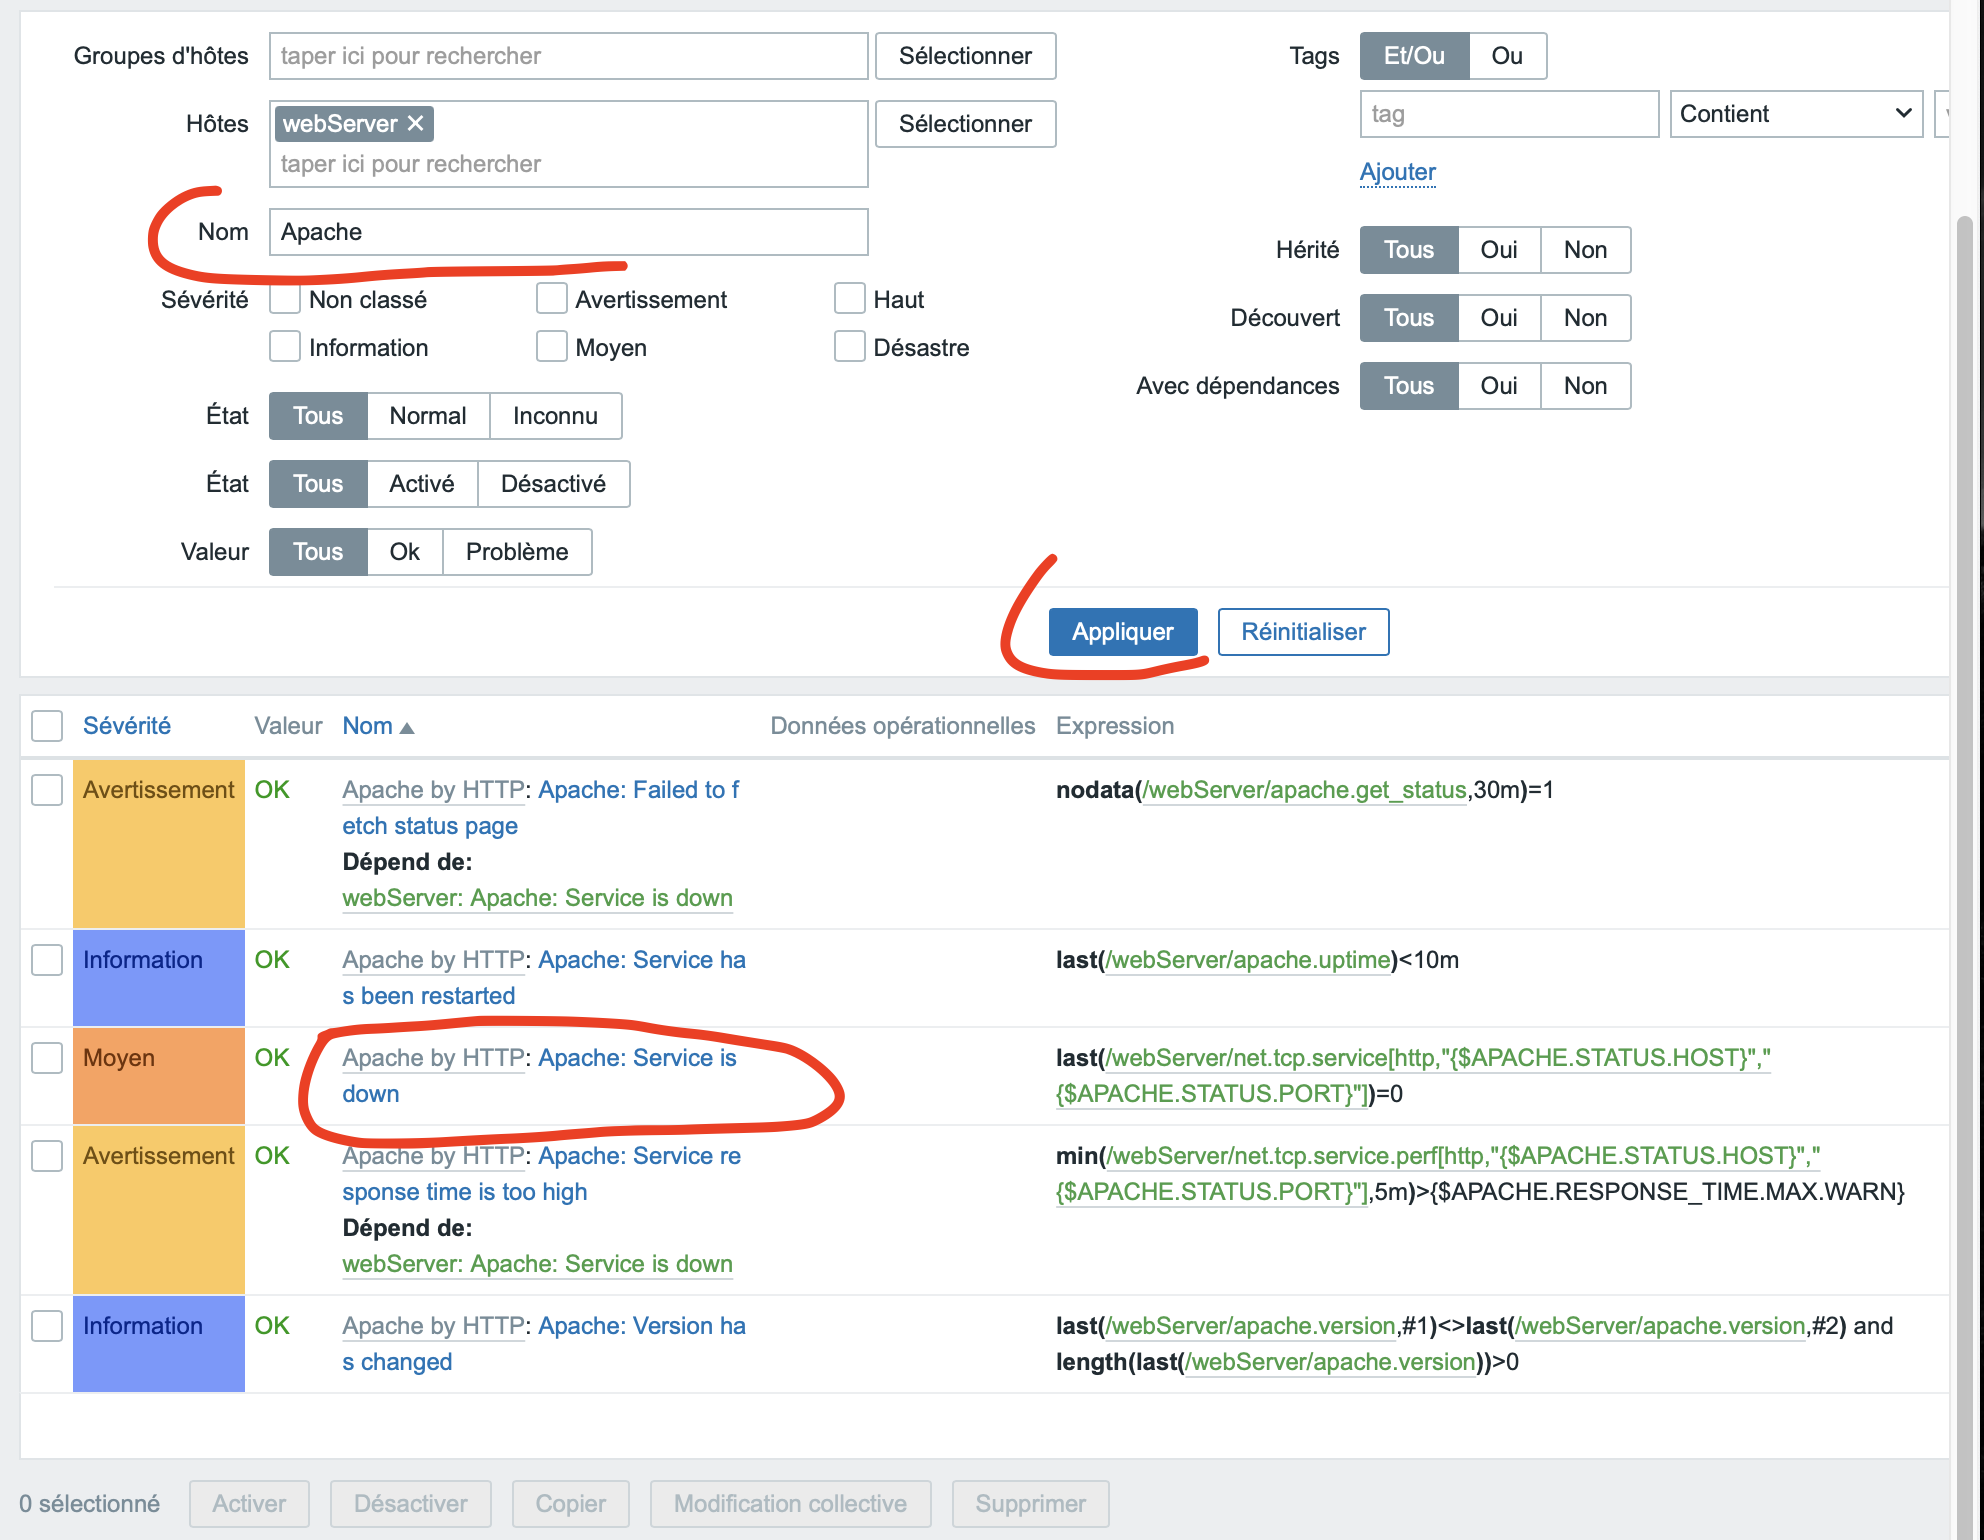Click the Moyen severity colored cell
1984x1540 pixels.
pyautogui.click(x=158, y=1076)
